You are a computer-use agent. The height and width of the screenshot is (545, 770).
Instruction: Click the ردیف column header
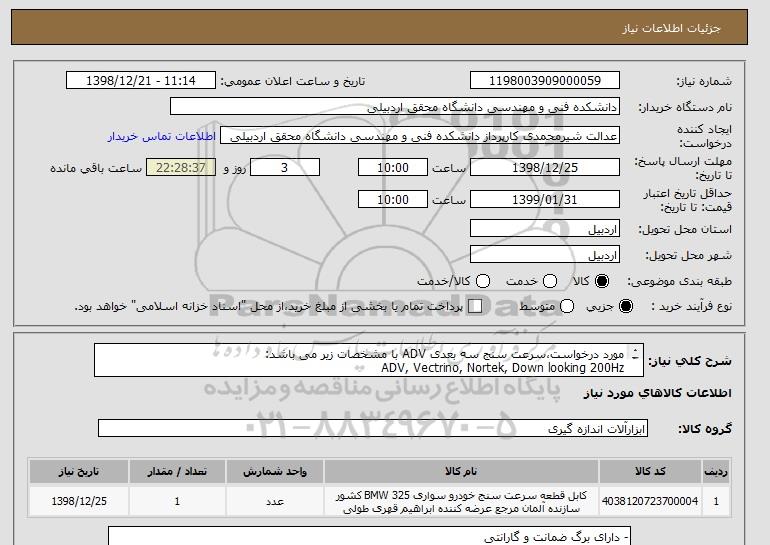[x=716, y=471]
